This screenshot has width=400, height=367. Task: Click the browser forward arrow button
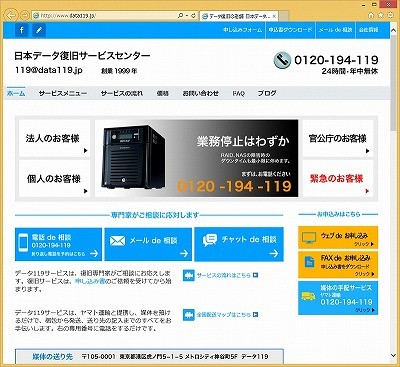24,15
